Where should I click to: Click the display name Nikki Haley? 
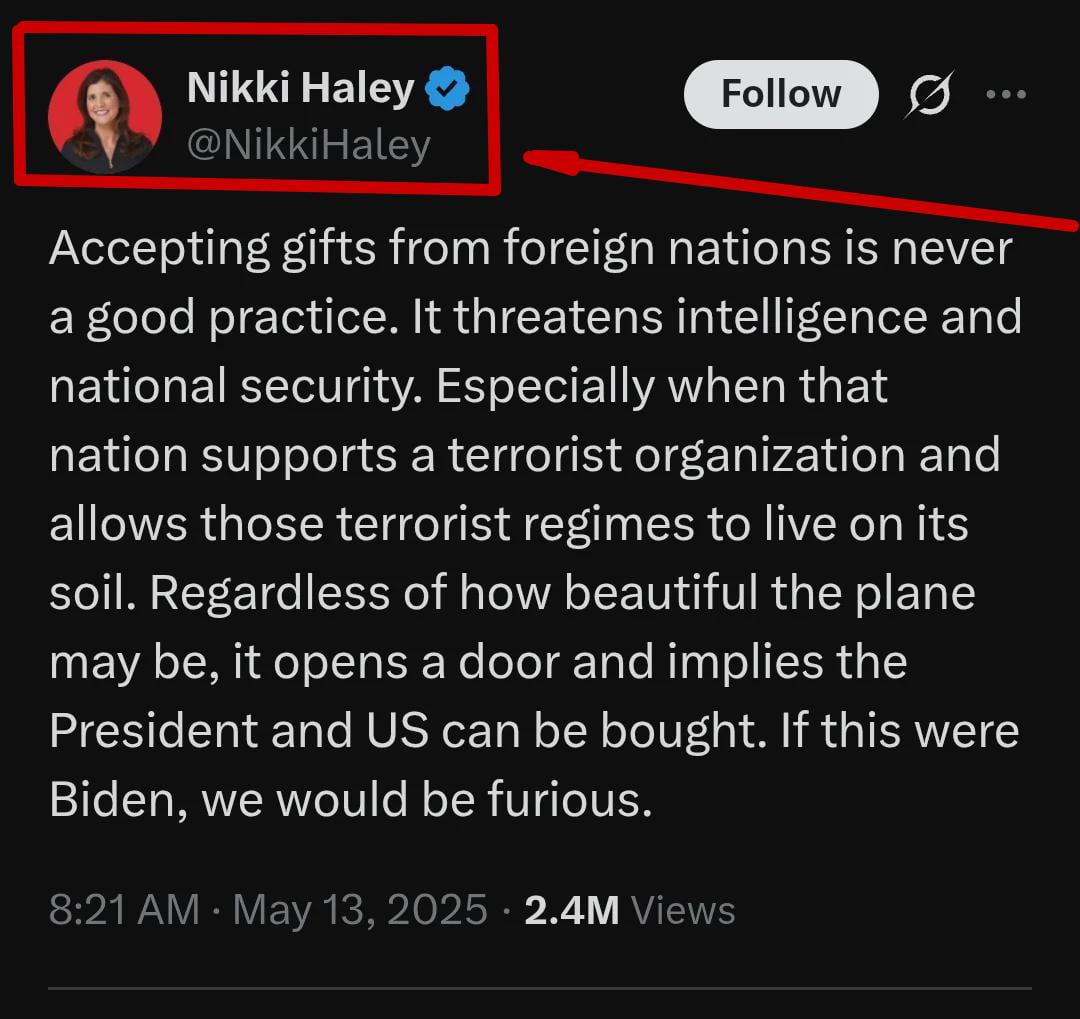300,88
